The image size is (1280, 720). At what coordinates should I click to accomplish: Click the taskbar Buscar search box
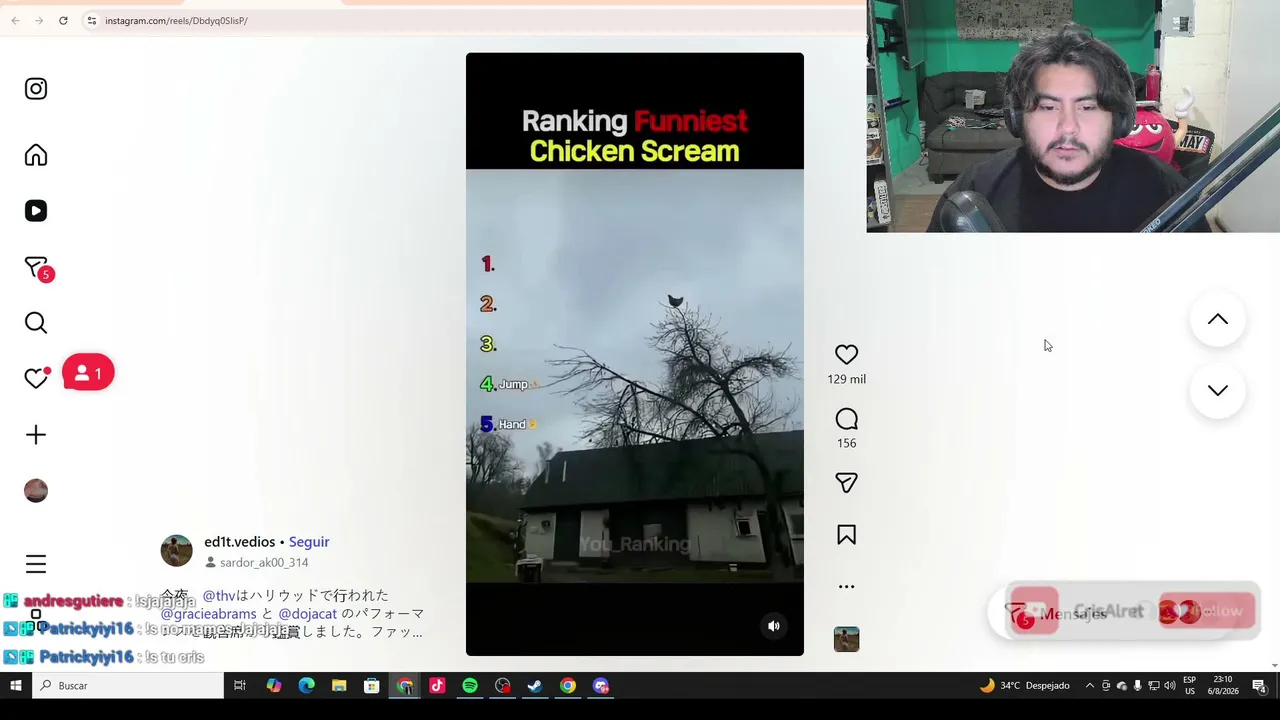[x=128, y=686]
